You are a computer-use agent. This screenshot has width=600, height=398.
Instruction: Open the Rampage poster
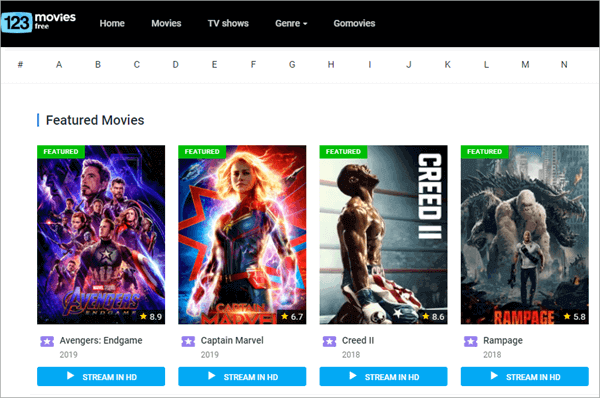[525, 235]
